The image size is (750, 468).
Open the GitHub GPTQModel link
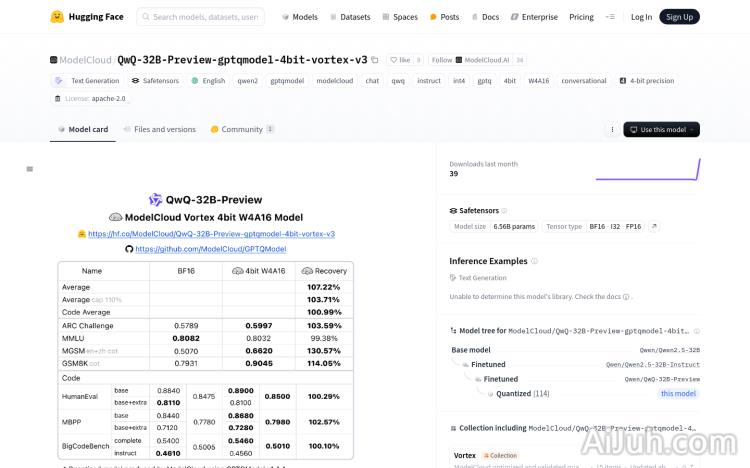(x=210, y=249)
